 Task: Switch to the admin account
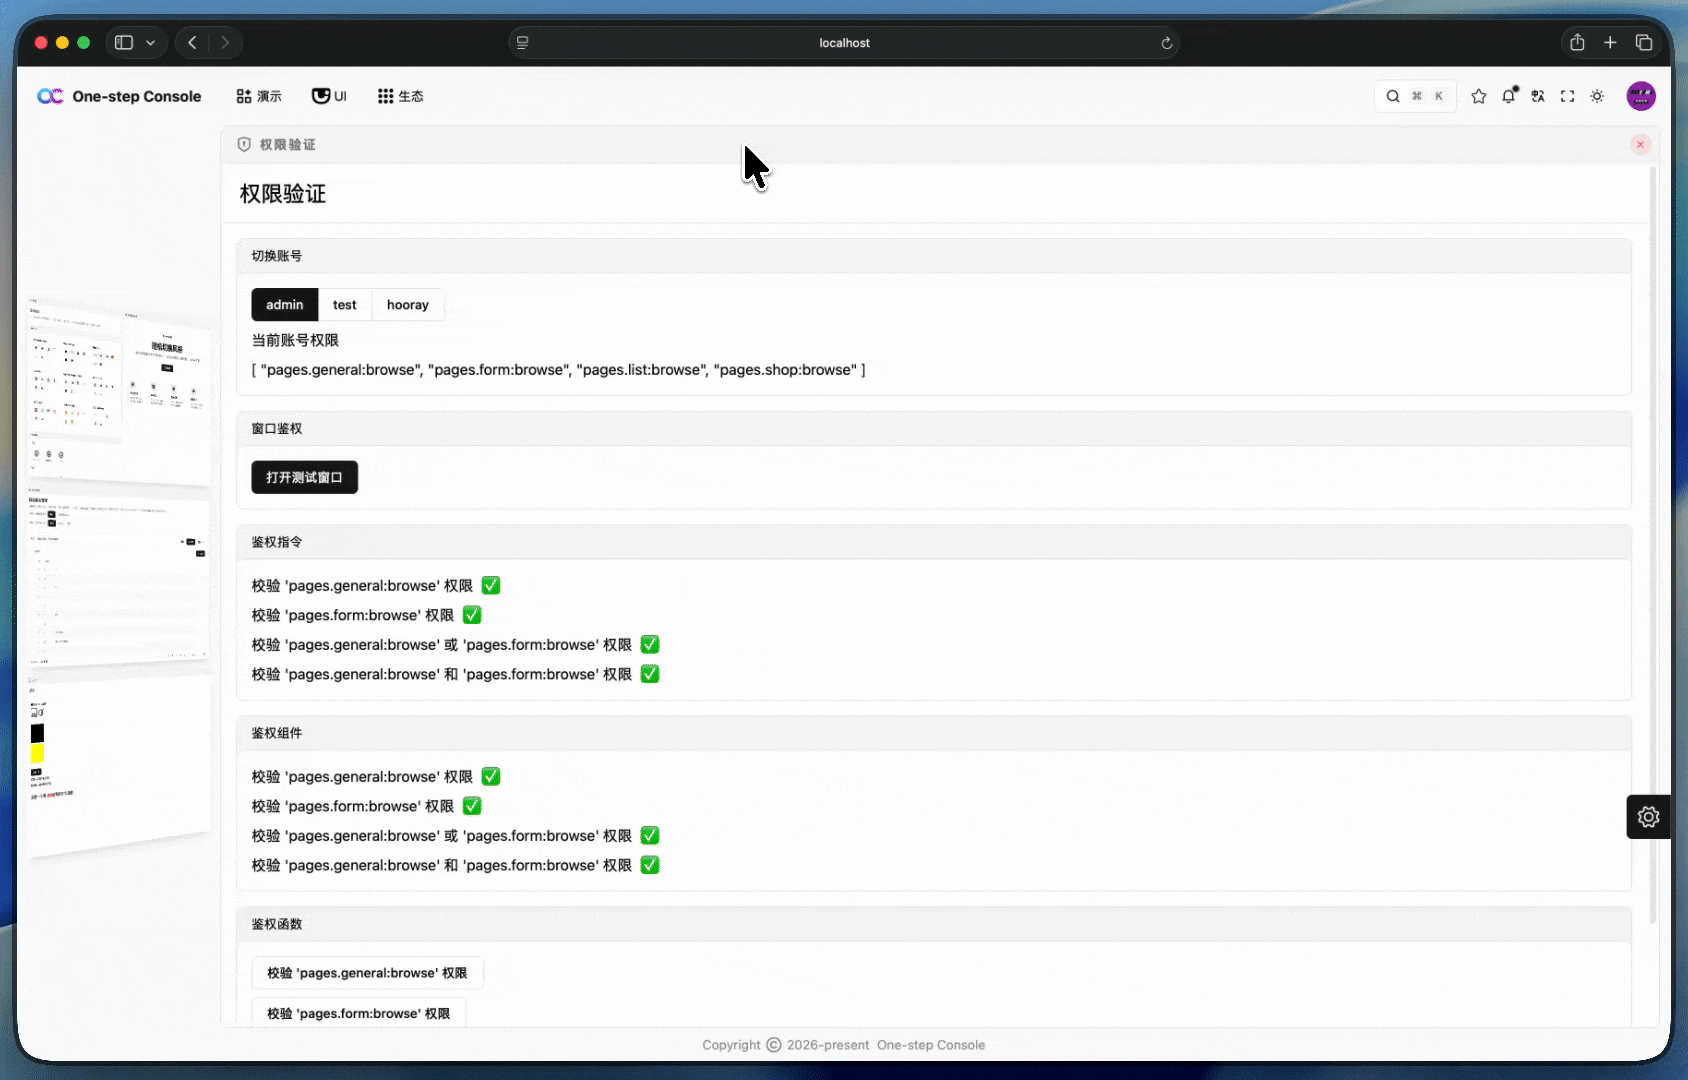point(285,305)
